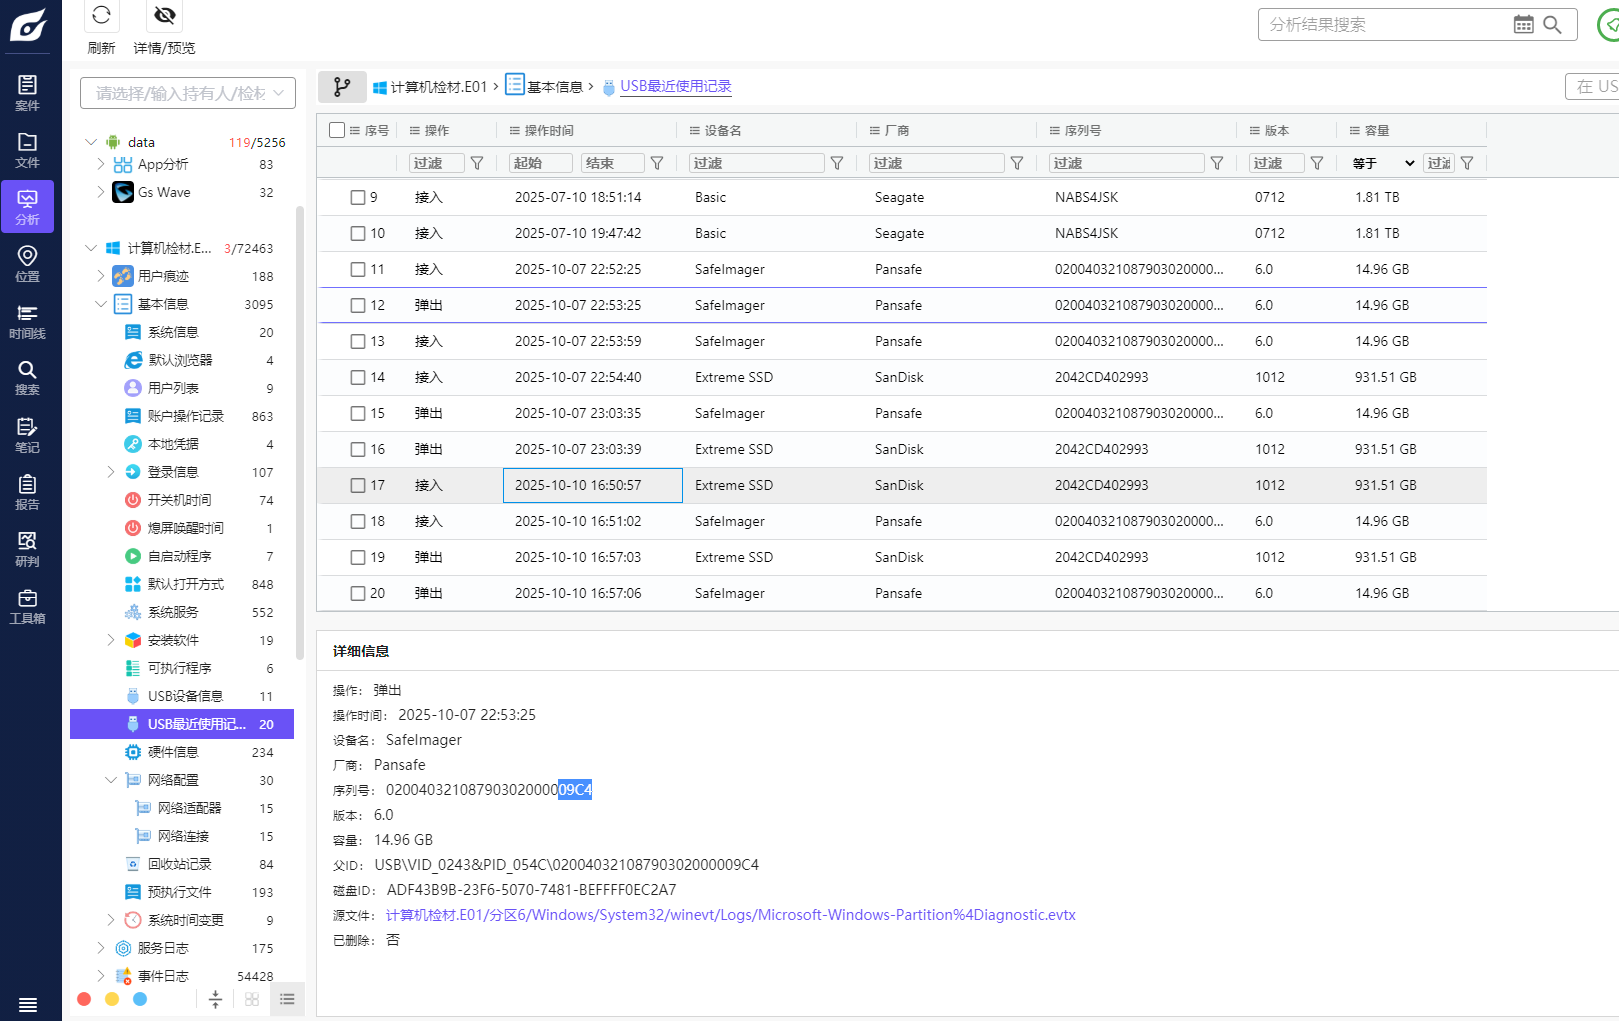The height and width of the screenshot is (1021, 1619).
Task: Open the 等于 operator dropdown under 容量
Action: point(1383,163)
